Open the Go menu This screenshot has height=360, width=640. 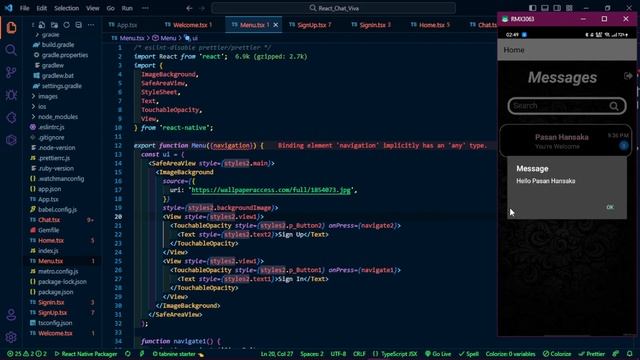111,8
